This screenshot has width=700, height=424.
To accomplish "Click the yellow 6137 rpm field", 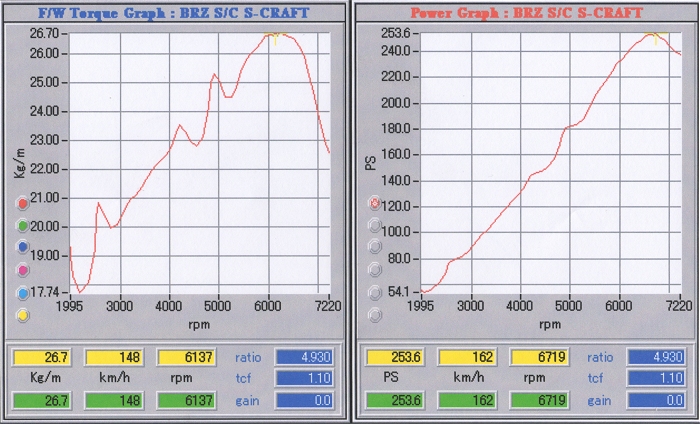I will point(186,357).
